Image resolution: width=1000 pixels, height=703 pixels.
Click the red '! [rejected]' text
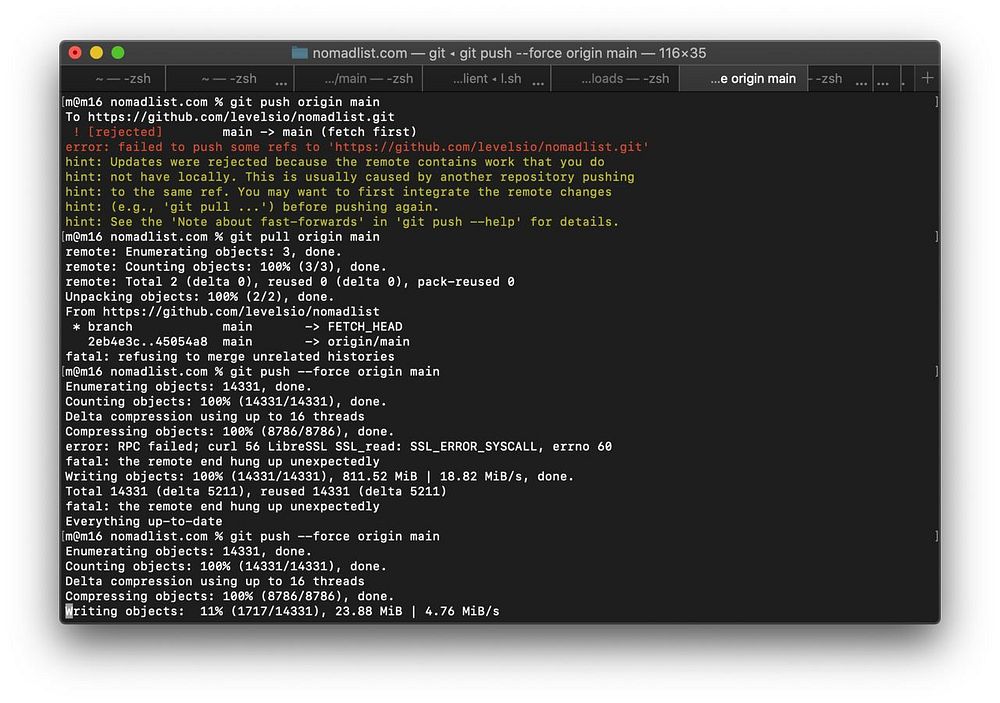117,132
